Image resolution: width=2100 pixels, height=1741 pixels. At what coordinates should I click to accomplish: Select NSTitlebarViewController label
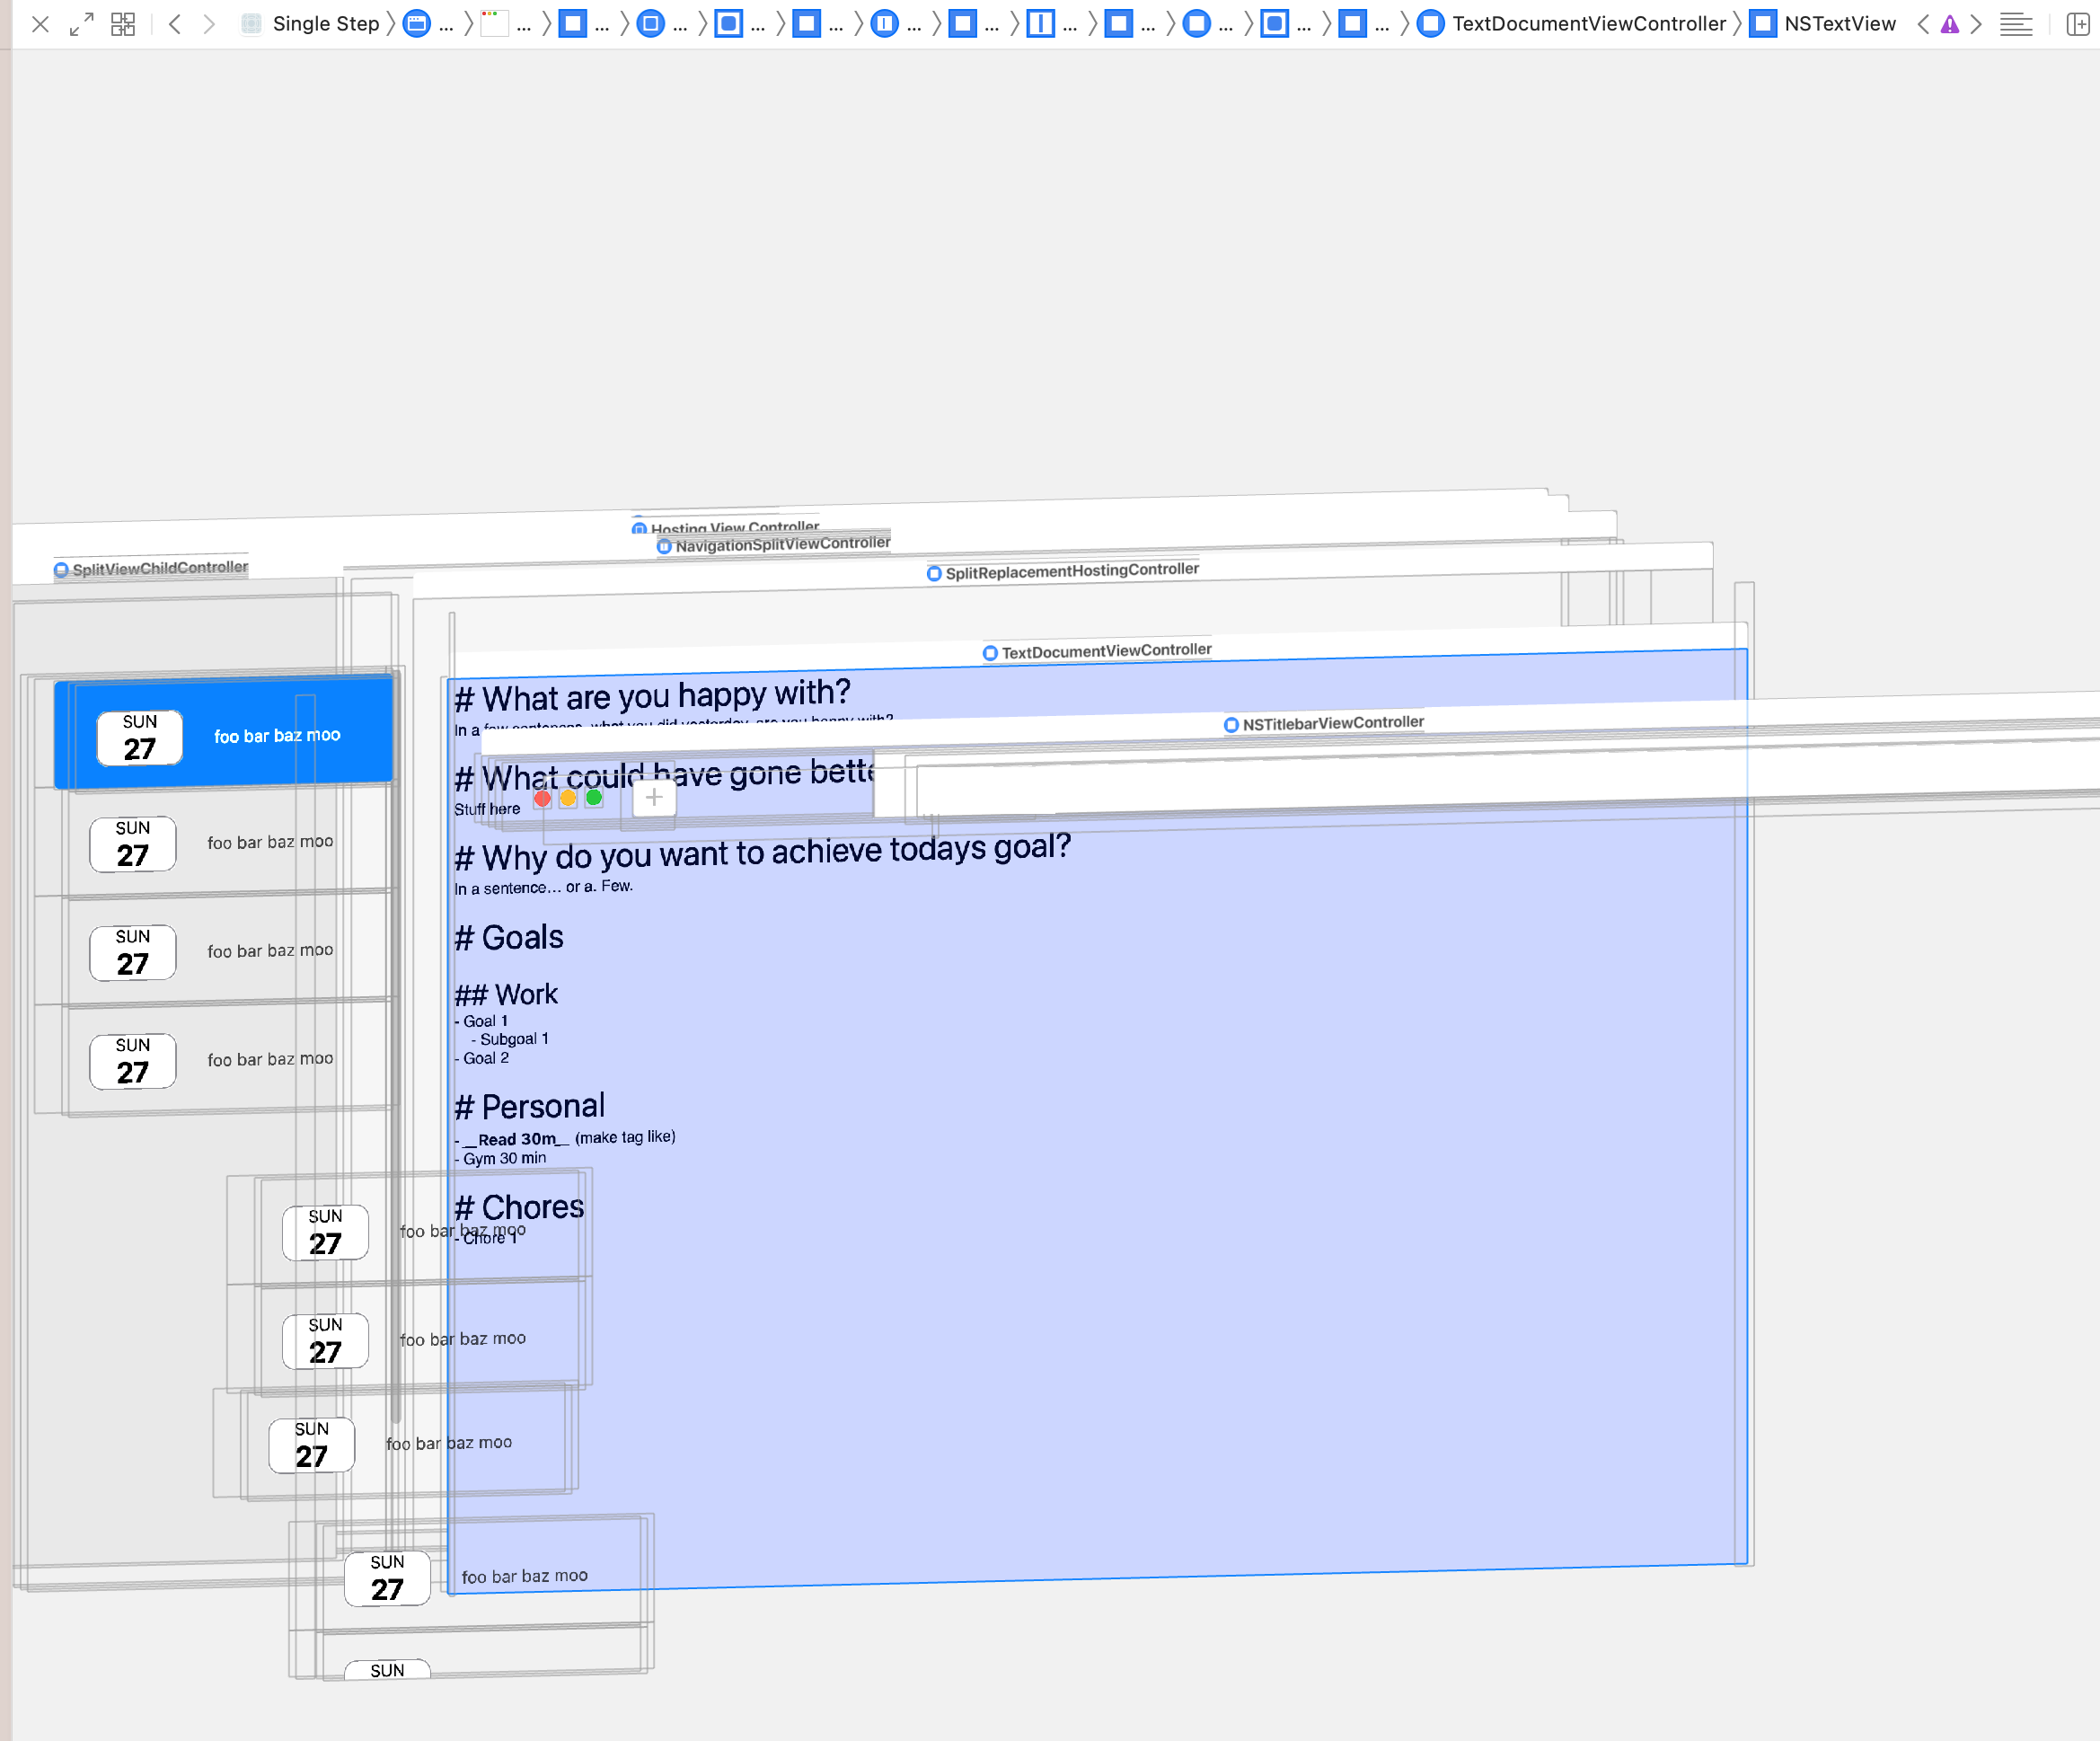(1332, 722)
